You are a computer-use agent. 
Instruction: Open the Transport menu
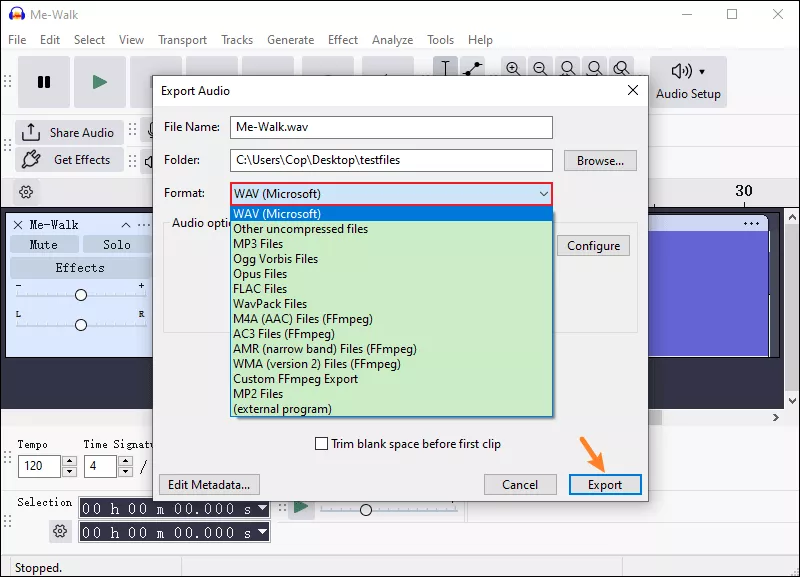click(x=183, y=40)
